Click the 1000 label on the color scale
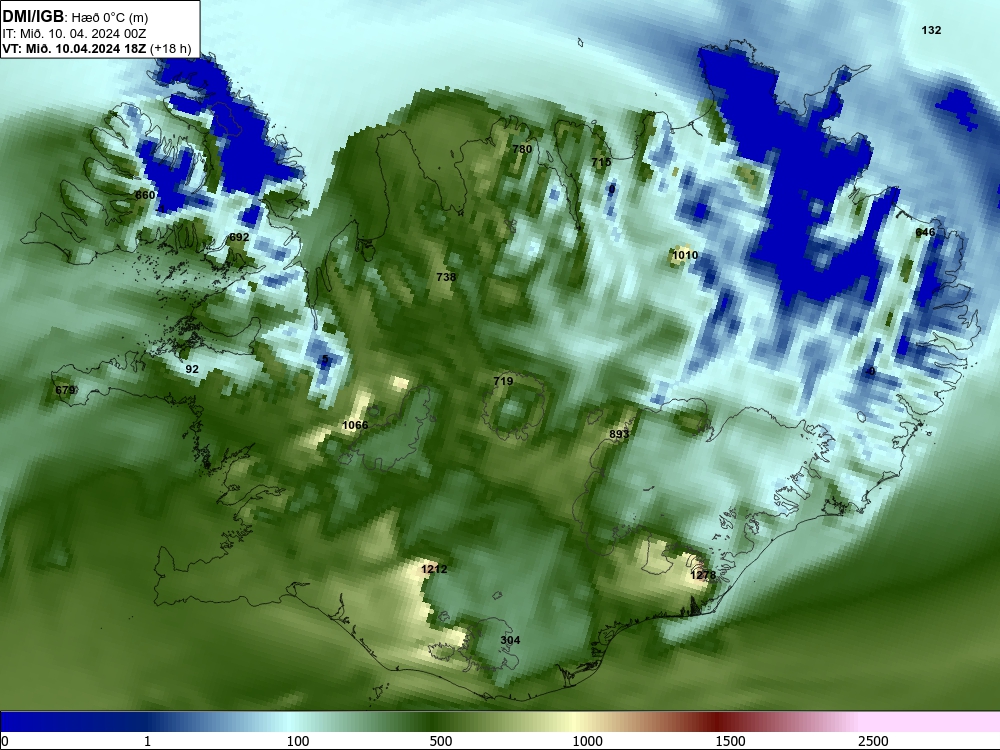 pos(587,741)
